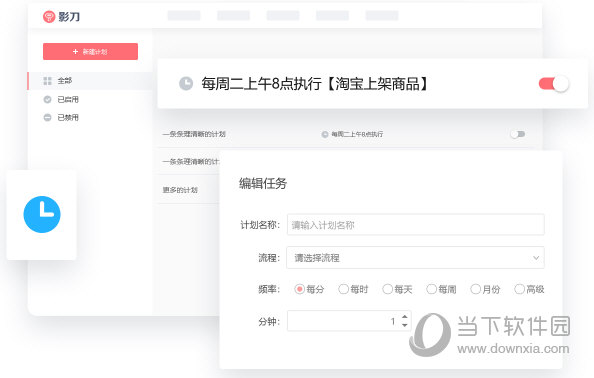Select the 每分 frequency radio button

click(299, 289)
